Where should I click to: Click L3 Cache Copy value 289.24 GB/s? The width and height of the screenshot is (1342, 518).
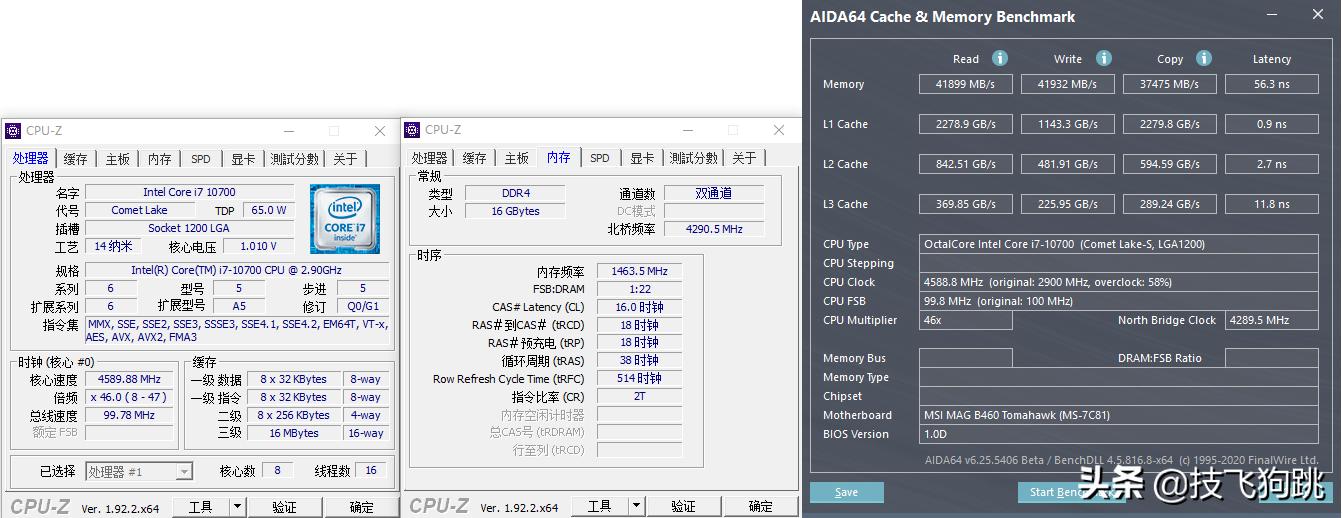[x=1170, y=204]
